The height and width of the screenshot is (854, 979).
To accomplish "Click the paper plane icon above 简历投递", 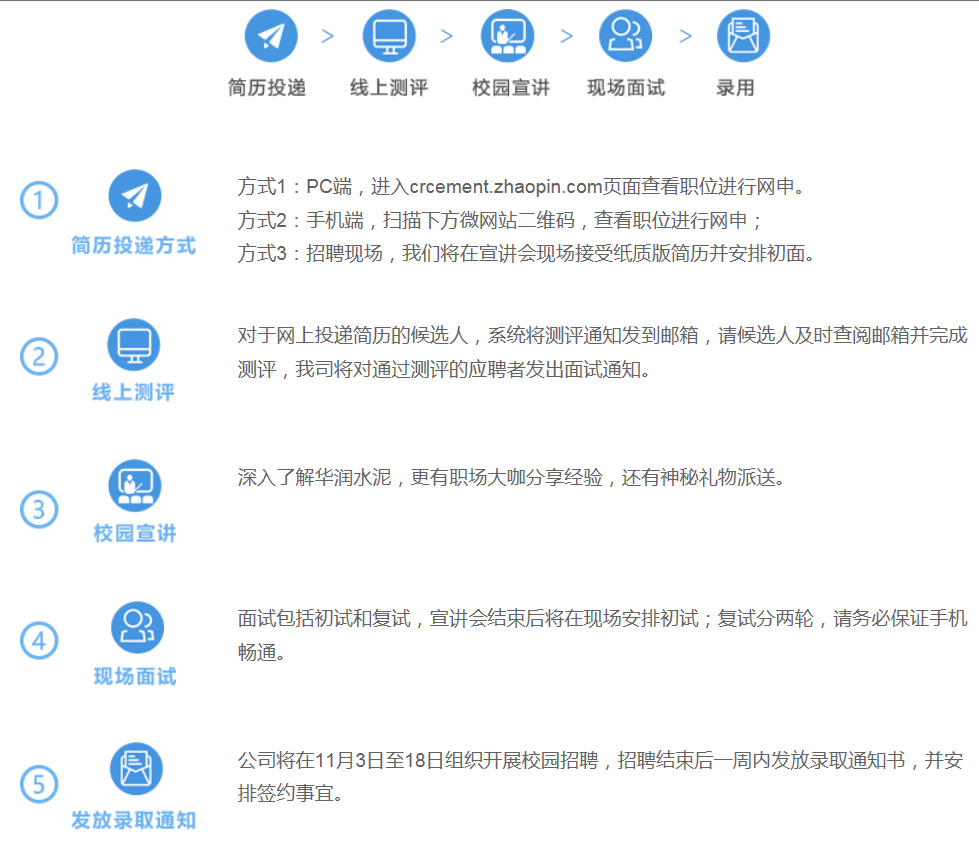I will (271, 37).
